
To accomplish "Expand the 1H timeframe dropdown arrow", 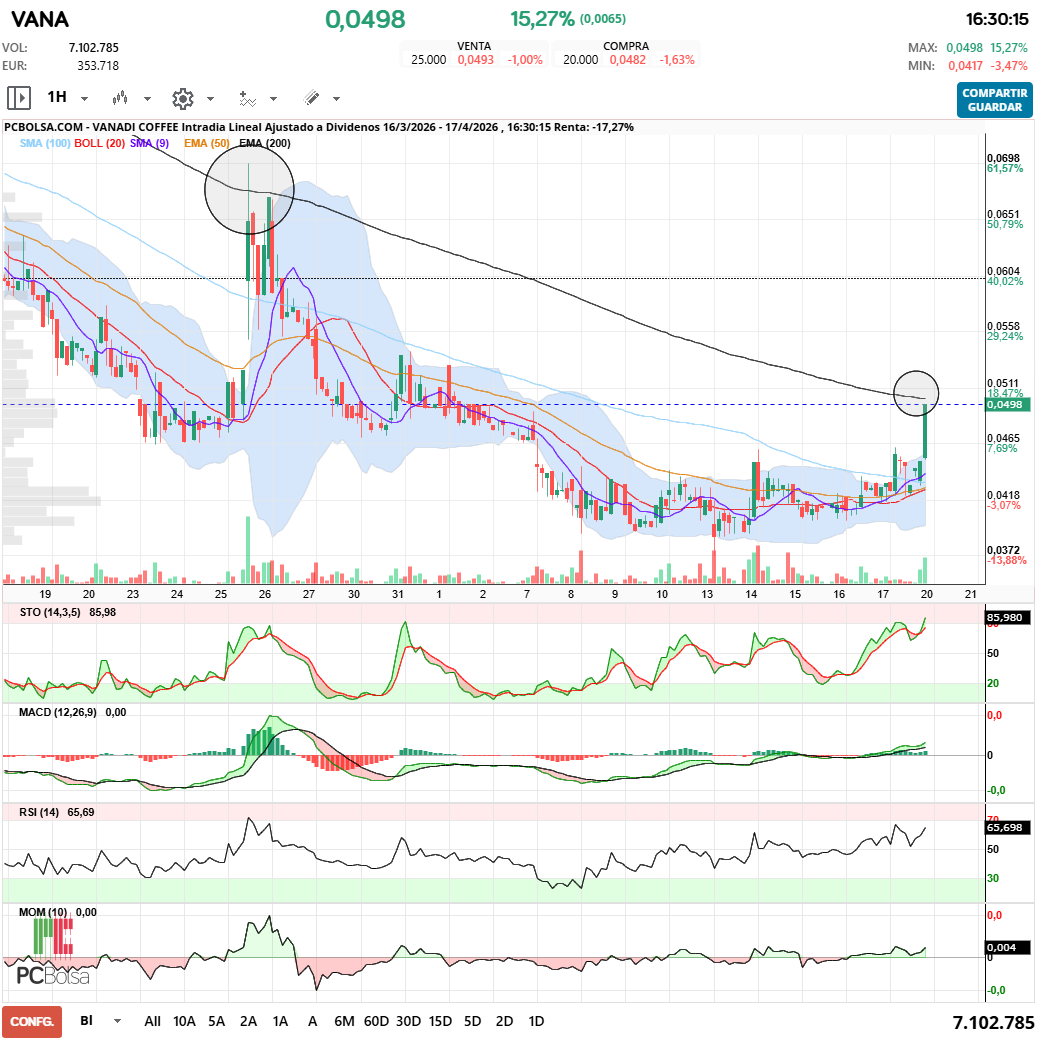I will click(x=84, y=99).
